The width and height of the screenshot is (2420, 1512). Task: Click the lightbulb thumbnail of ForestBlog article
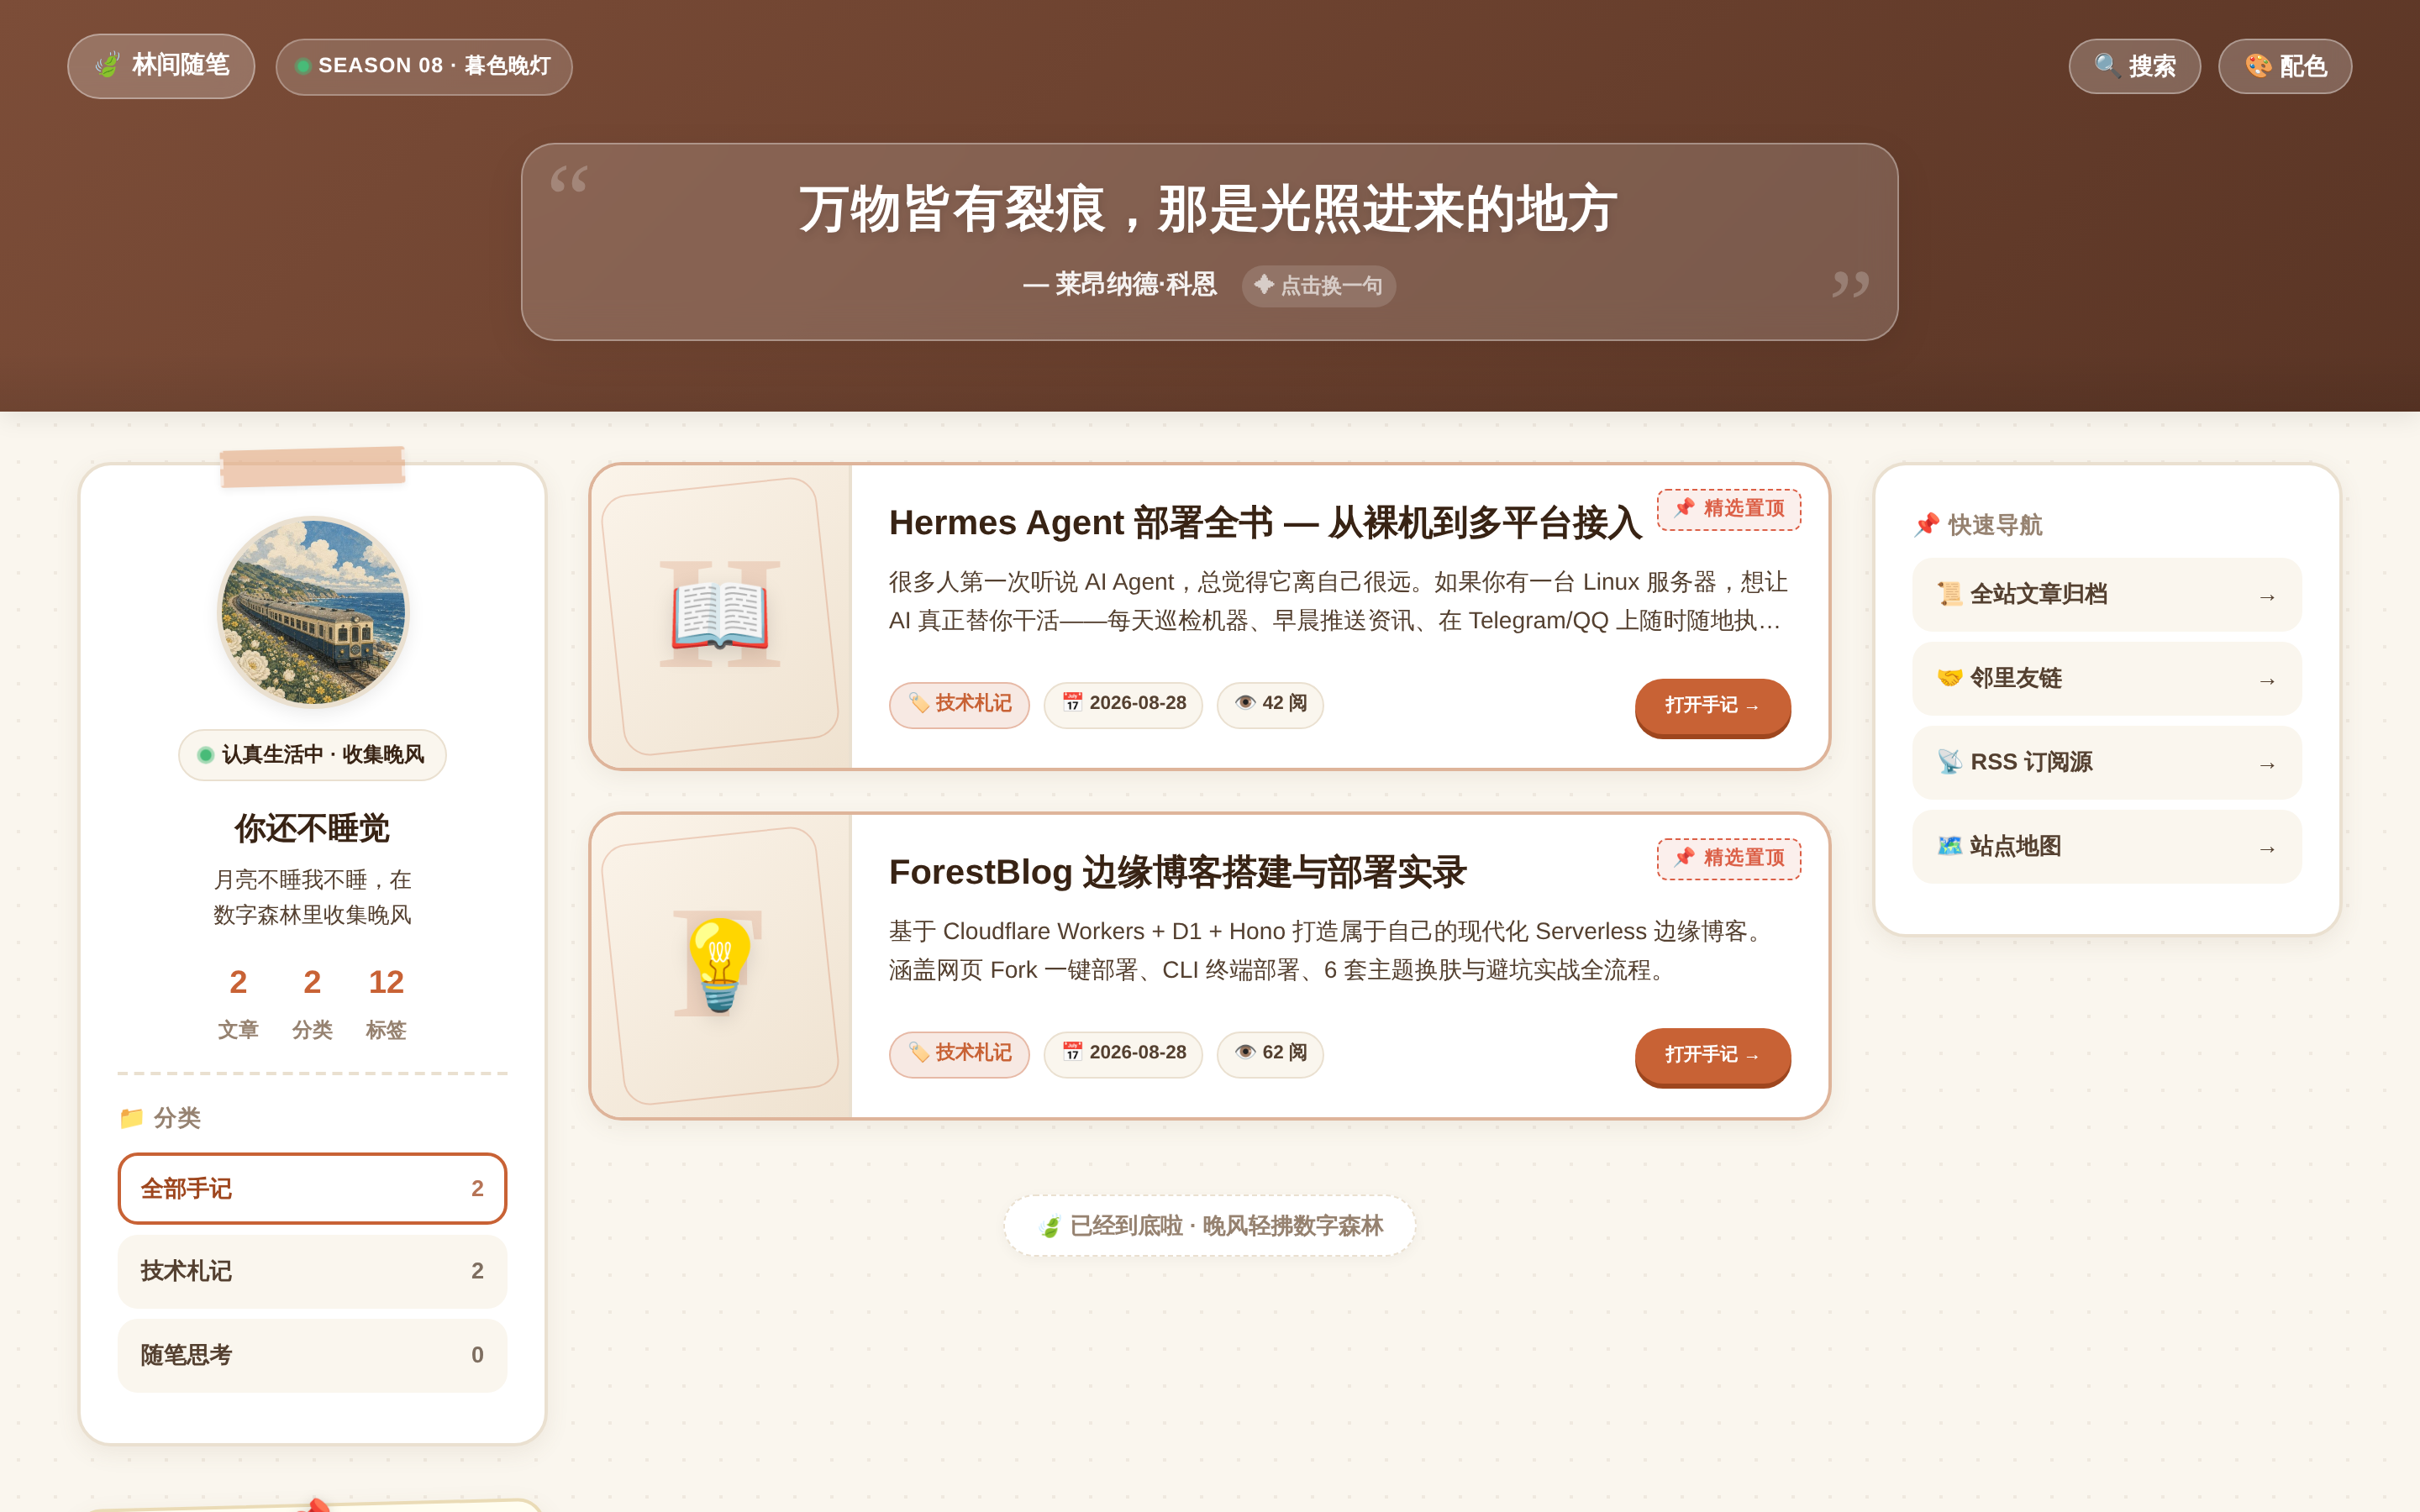pyautogui.click(x=720, y=964)
